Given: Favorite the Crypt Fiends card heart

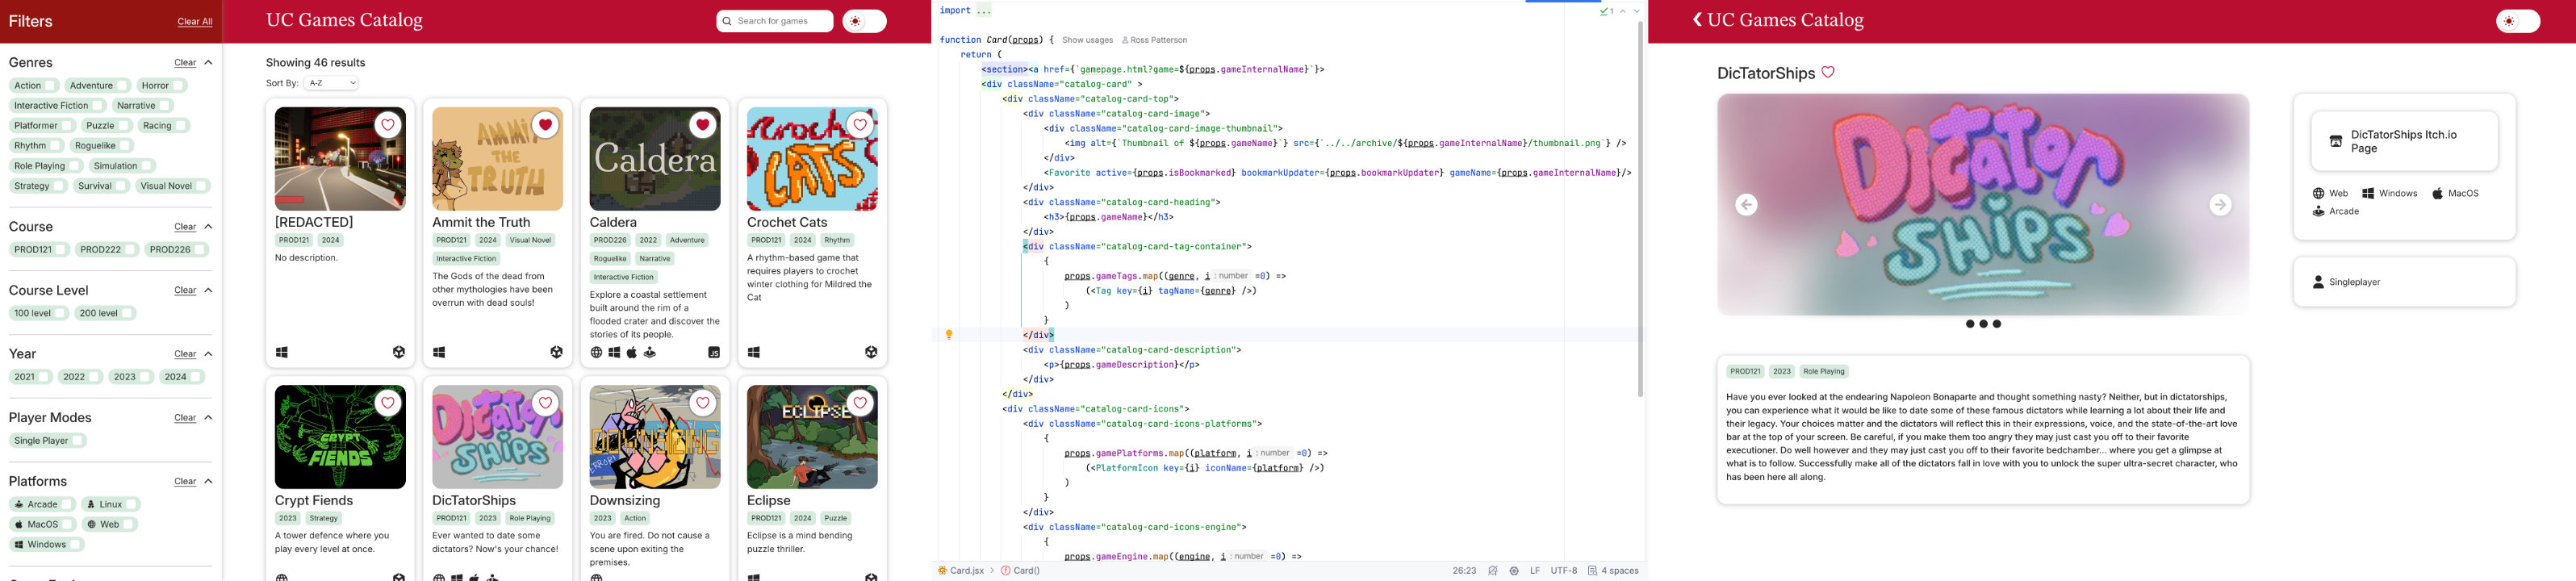Looking at the screenshot, I should point(388,403).
